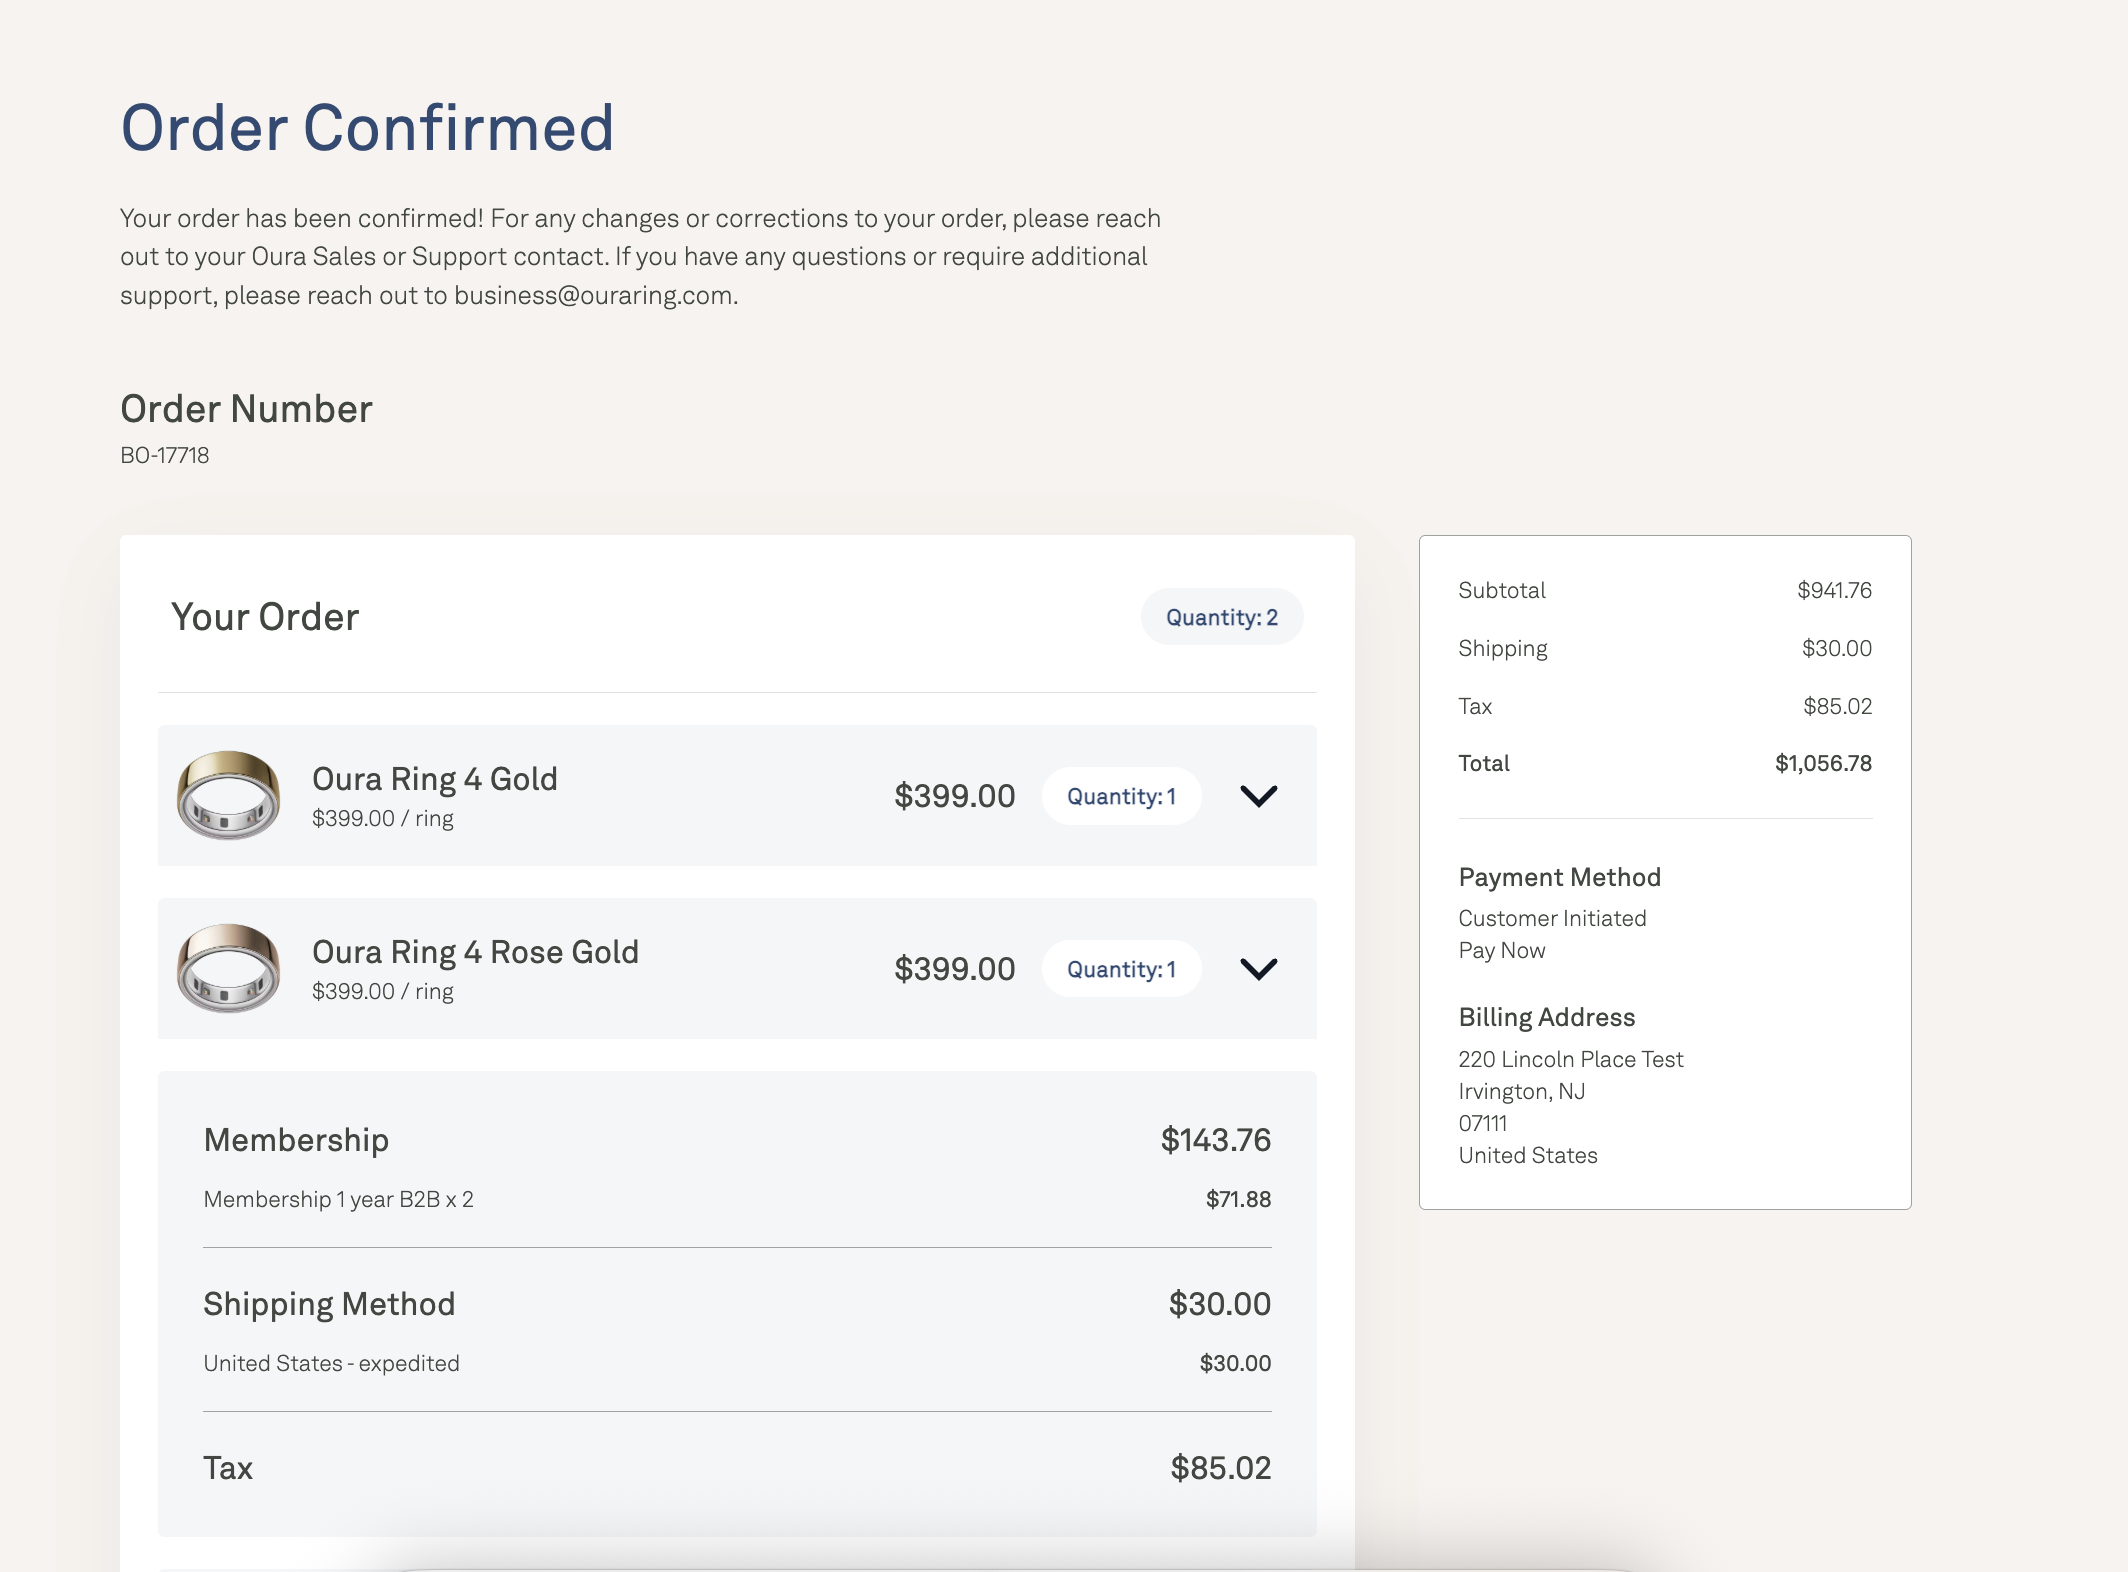Click the Pay Now payment text
The width and height of the screenshot is (2128, 1572).
coord(1501,950)
